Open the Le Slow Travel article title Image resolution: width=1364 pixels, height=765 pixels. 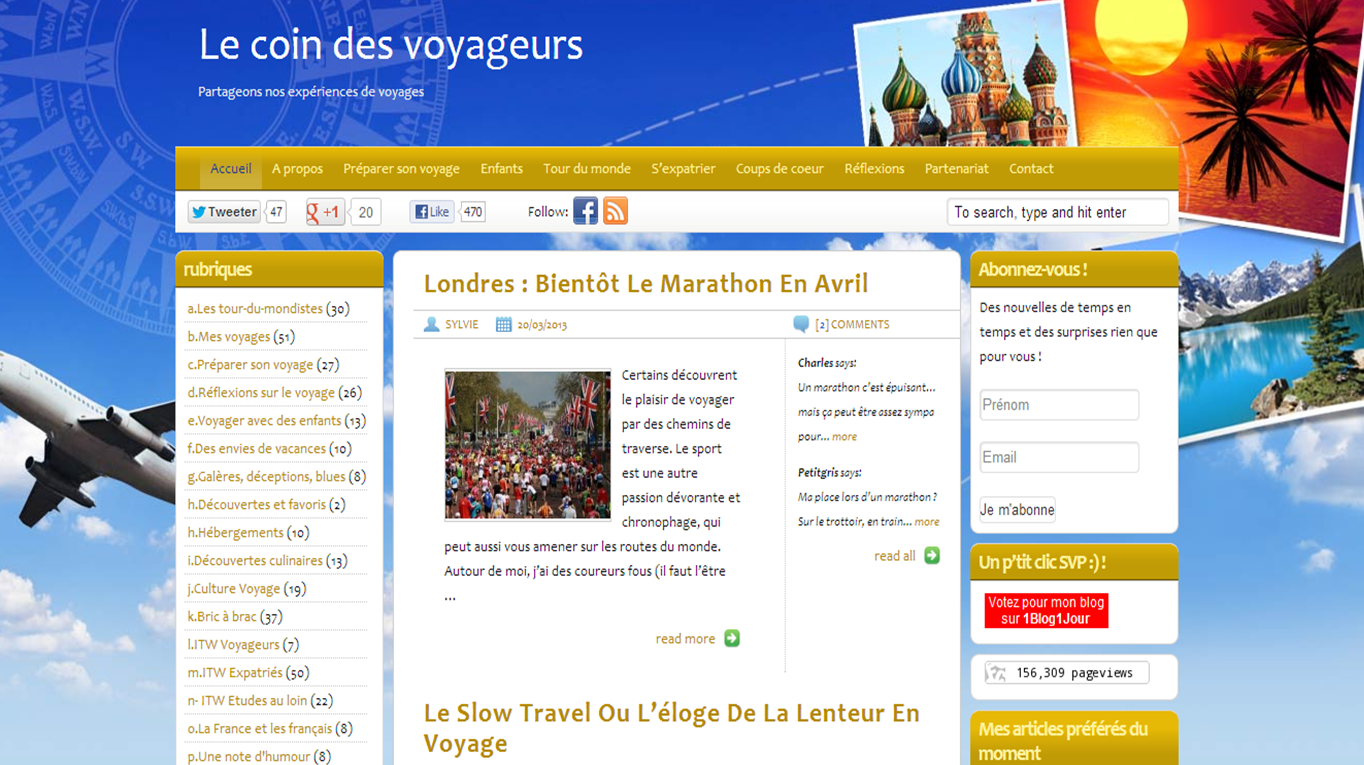[672, 728]
